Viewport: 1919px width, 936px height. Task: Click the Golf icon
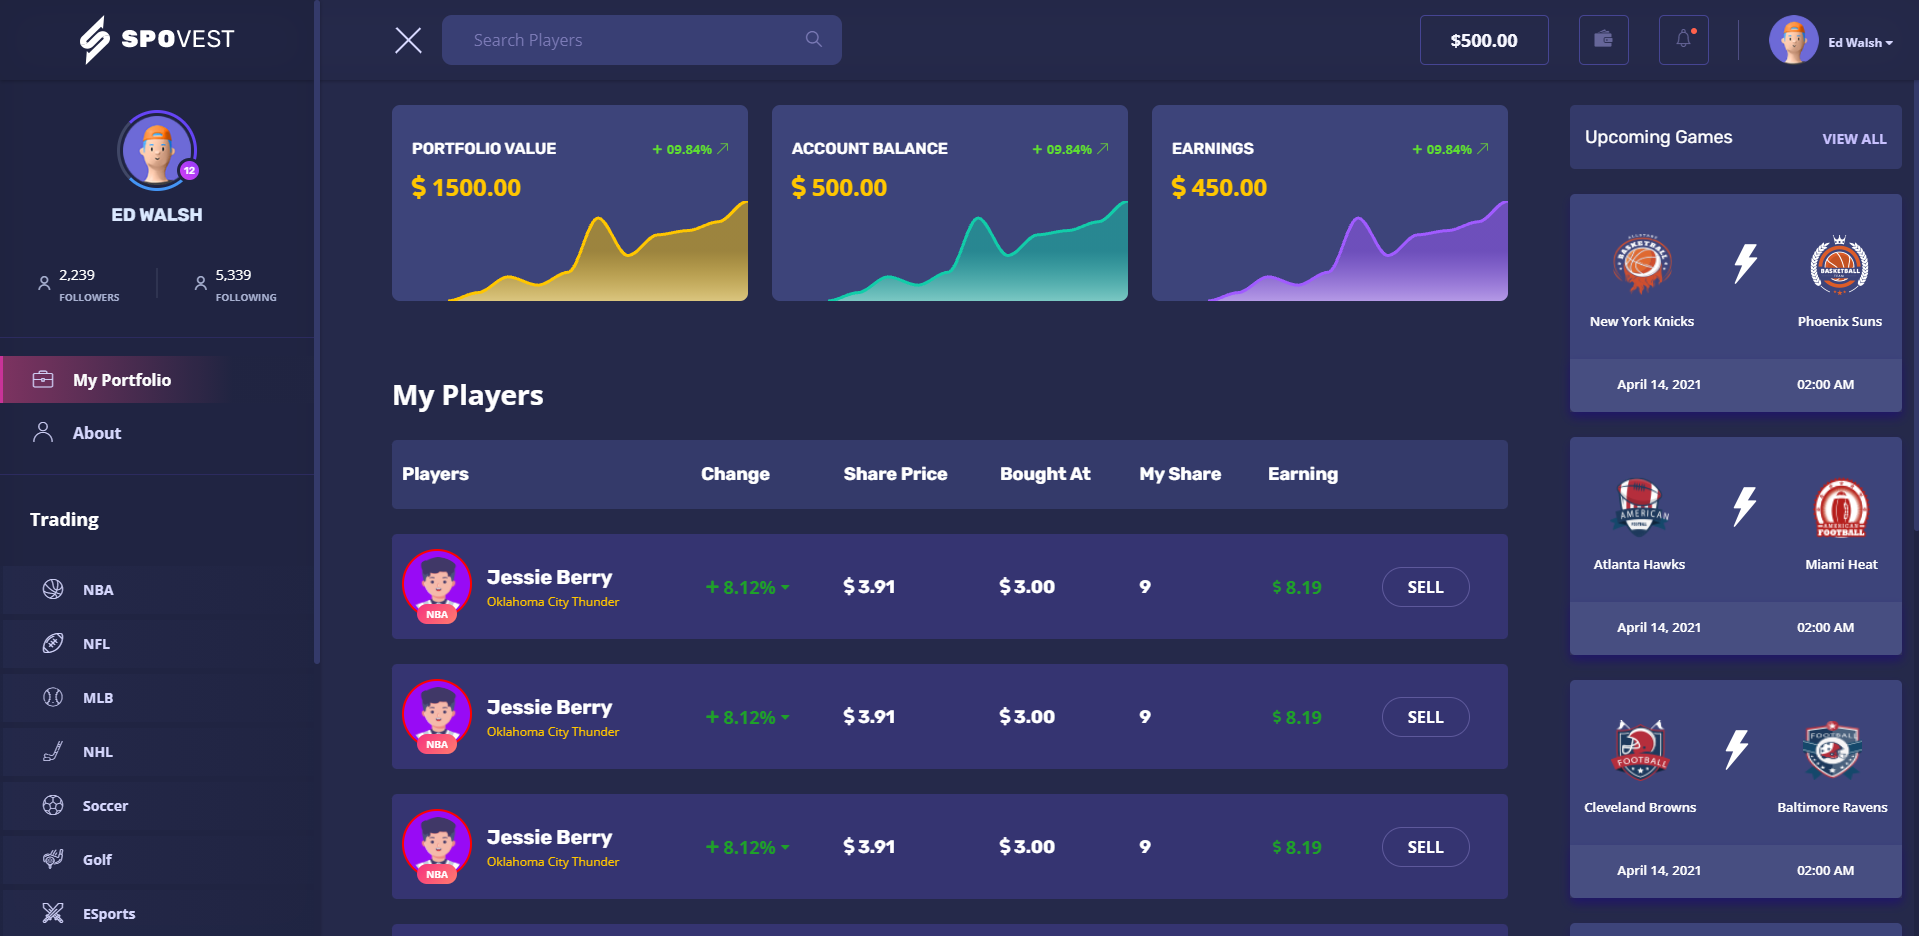[x=53, y=858]
